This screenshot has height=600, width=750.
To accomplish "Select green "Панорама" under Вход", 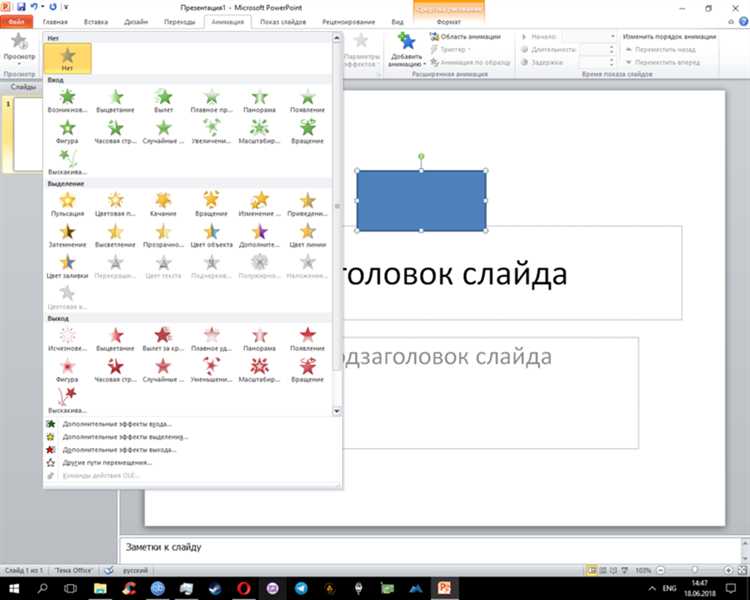I will click(259, 101).
